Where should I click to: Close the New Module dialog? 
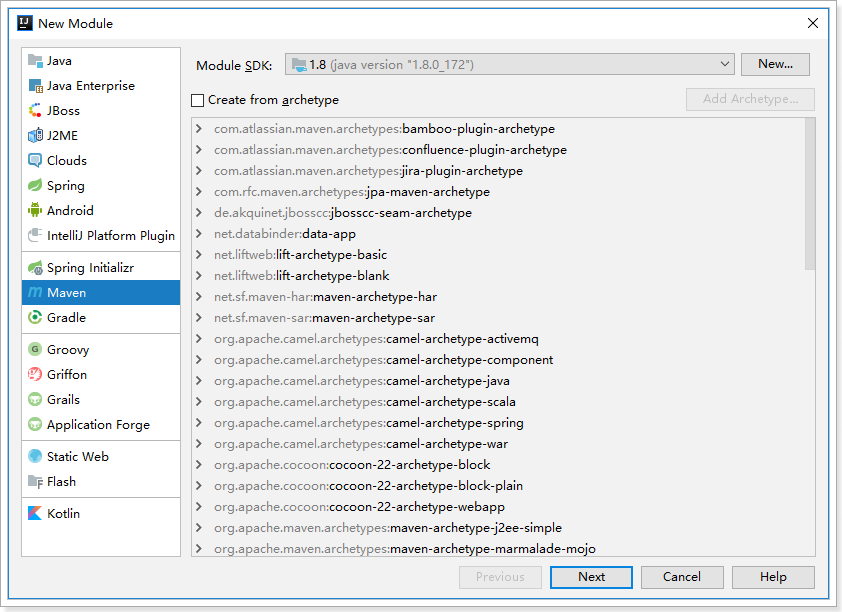coord(812,23)
